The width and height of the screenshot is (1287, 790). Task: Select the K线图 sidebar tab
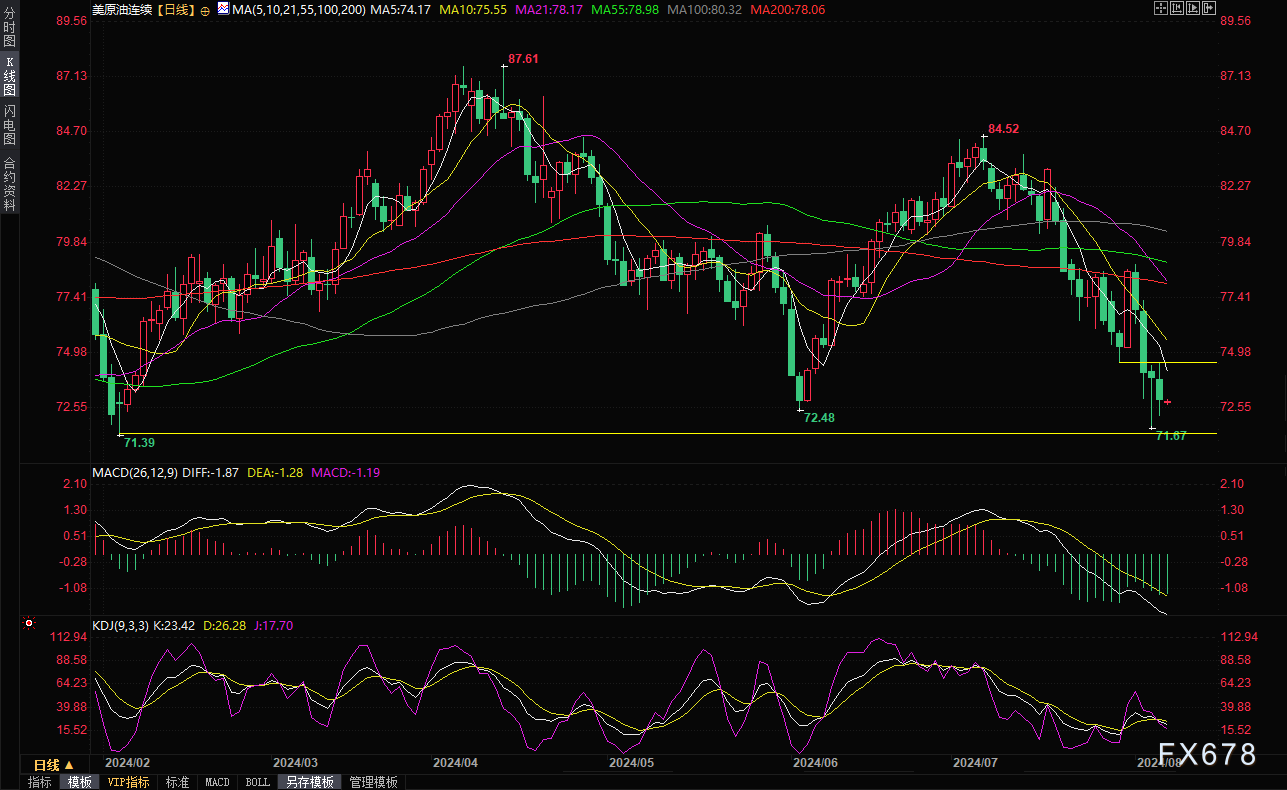click(x=10, y=76)
